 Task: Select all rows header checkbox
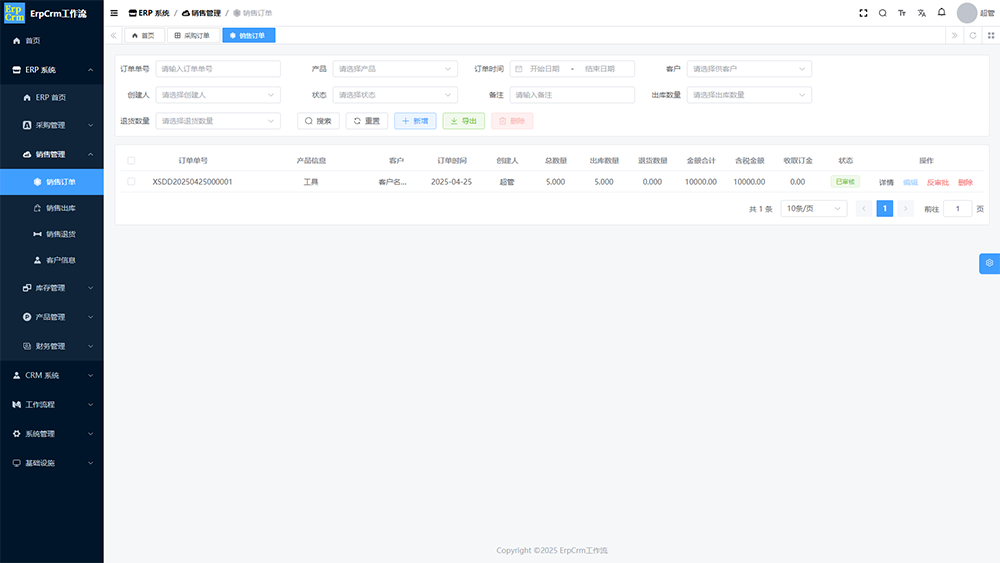[x=131, y=161]
